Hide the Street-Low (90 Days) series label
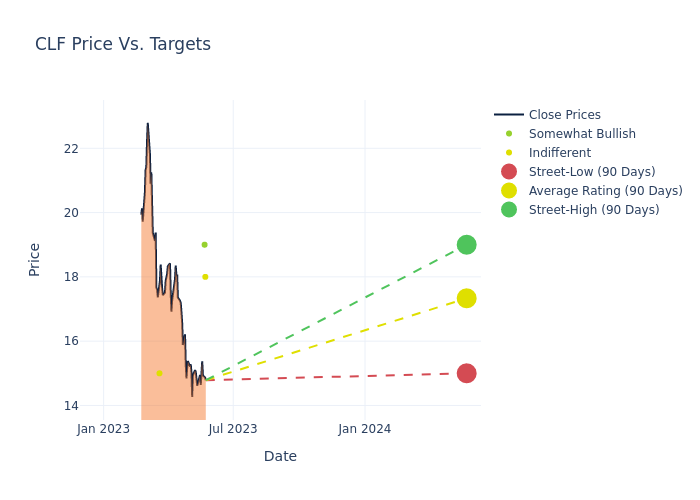The width and height of the screenshot is (700, 500). [592, 172]
